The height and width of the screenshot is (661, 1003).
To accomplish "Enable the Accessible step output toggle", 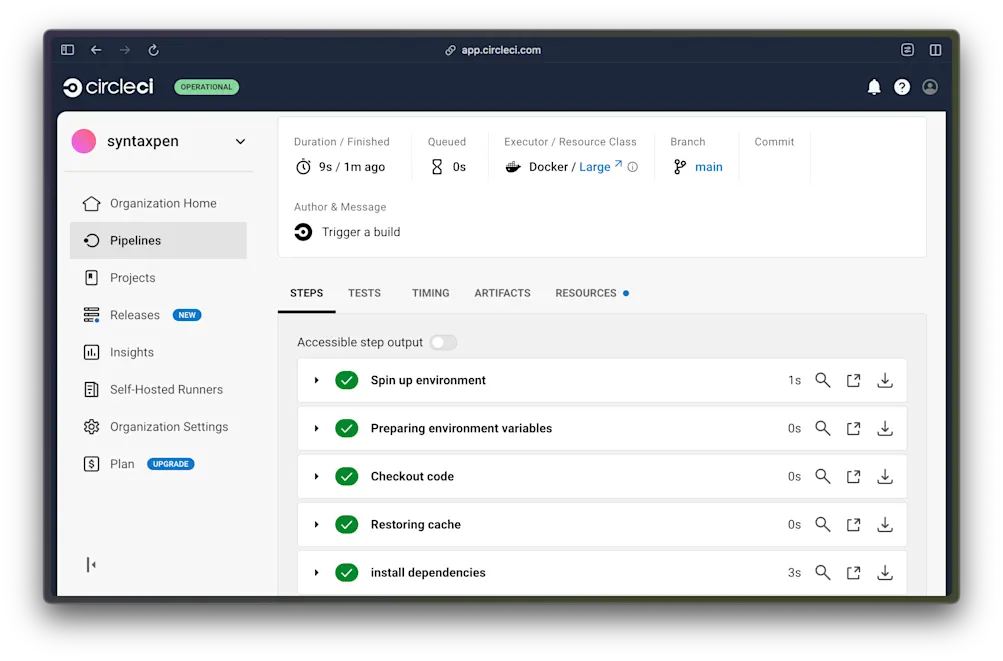I will (442, 342).
